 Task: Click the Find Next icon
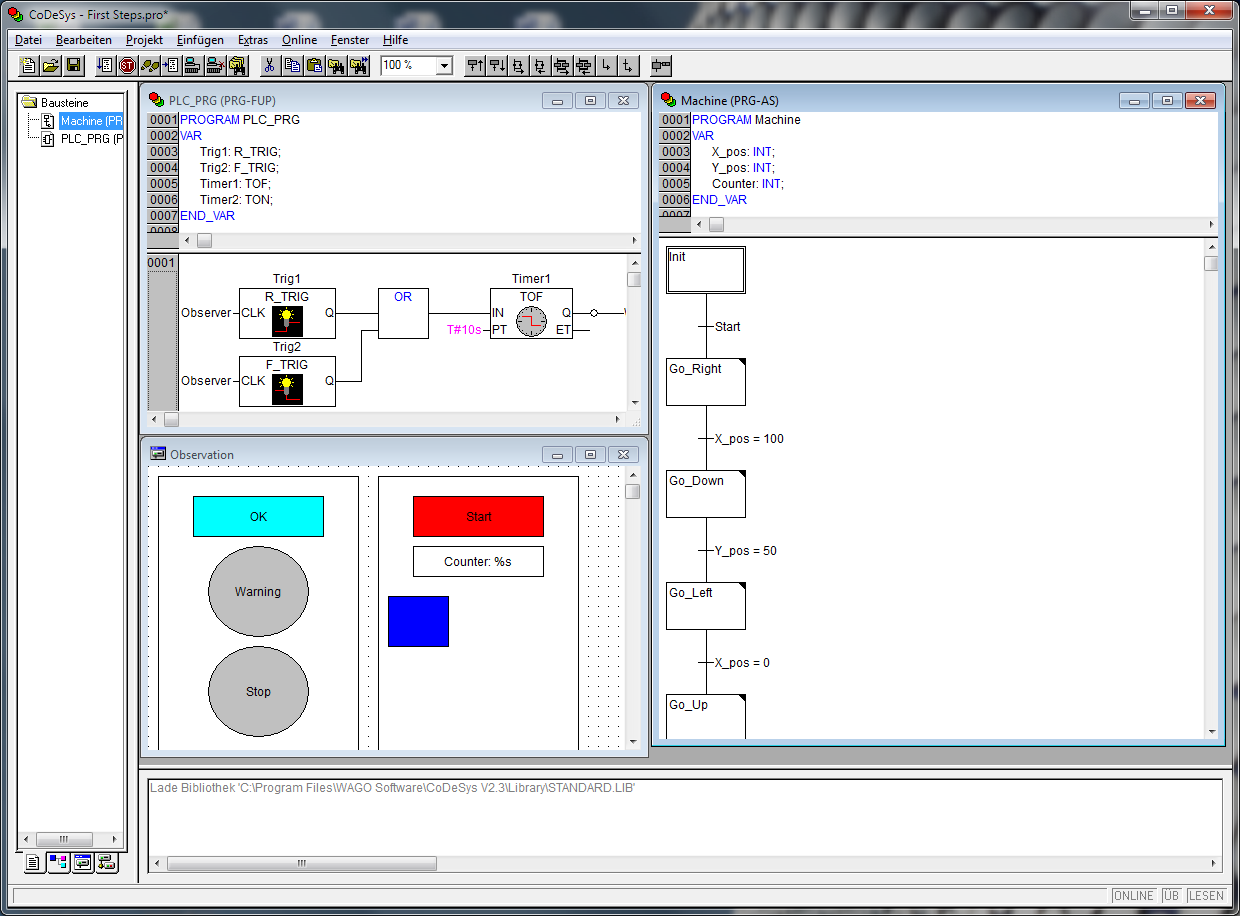tap(359, 66)
